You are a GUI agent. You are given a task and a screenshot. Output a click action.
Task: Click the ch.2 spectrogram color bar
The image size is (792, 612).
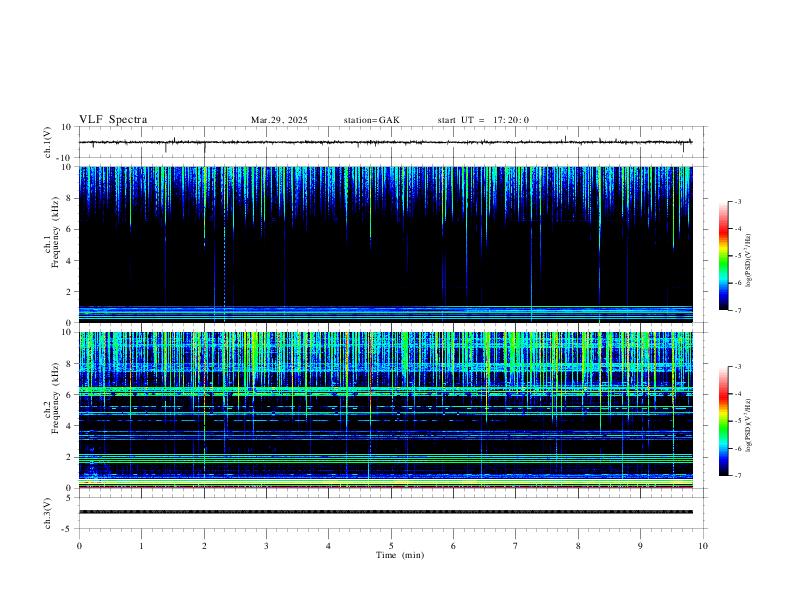724,421
